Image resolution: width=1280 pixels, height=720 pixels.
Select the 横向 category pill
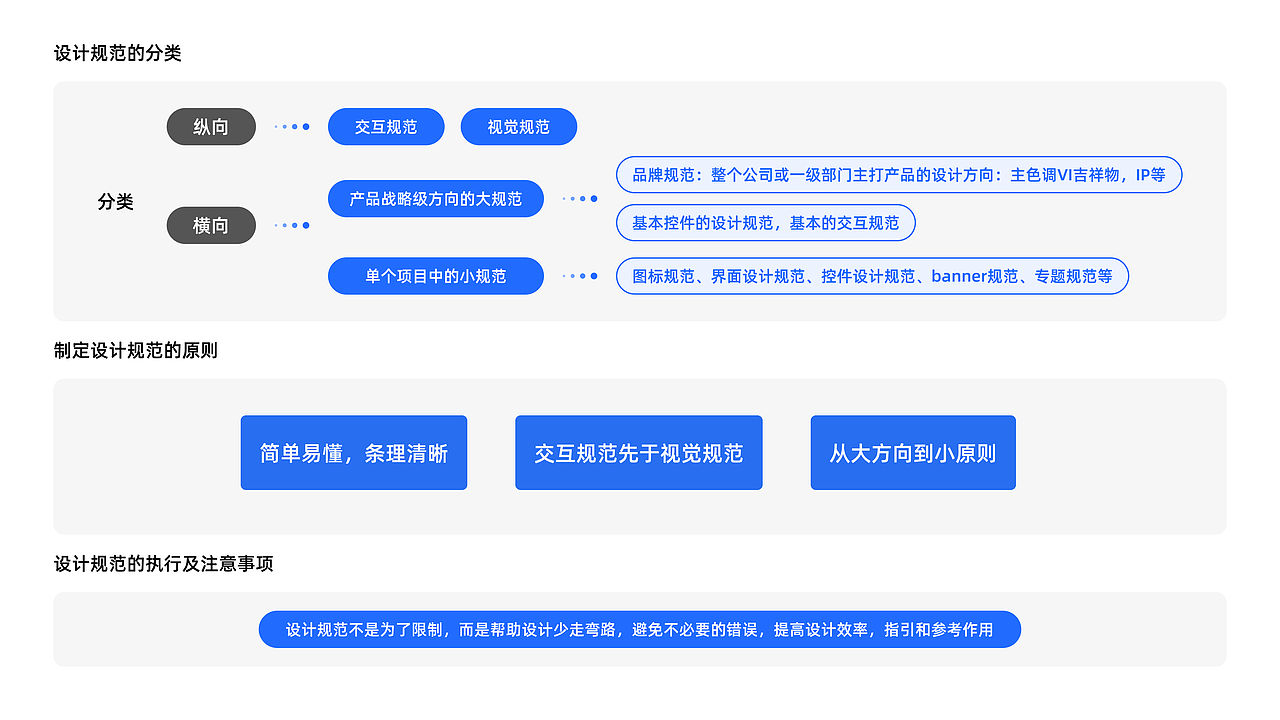point(210,225)
